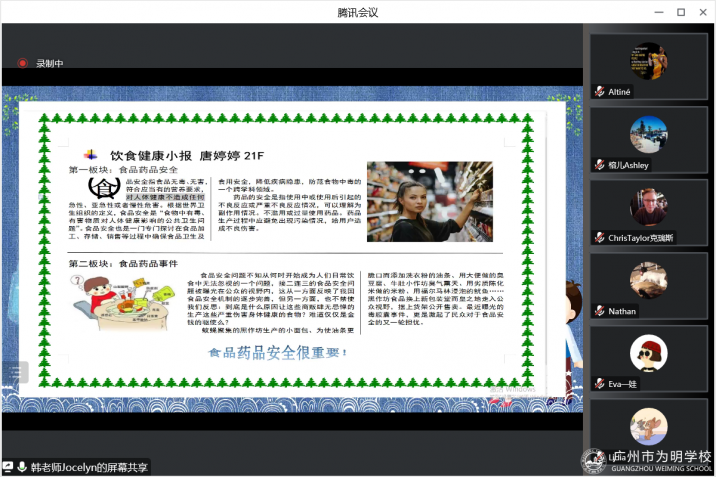The width and height of the screenshot is (716, 477).
Task: Click ChrisTaylor克瑞斯 muted microphone icon
Action: click(599, 238)
